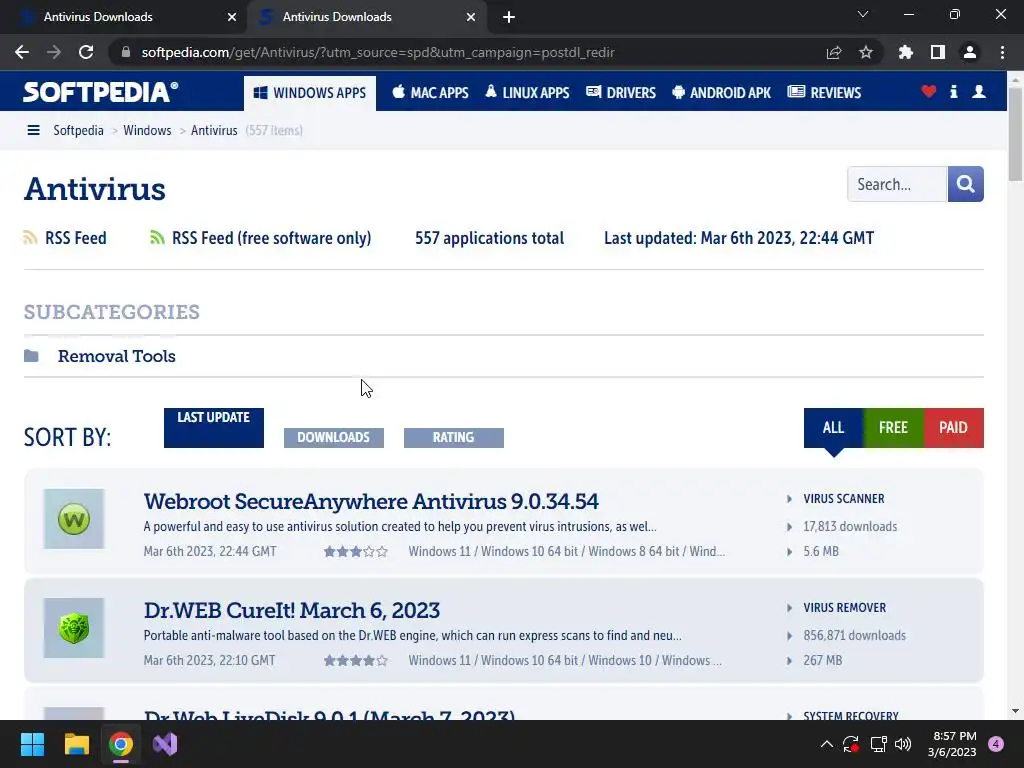This screenshot has width=1024, height=768.
Task: Sort the list by Last Update
Action: tap(214, 428)
